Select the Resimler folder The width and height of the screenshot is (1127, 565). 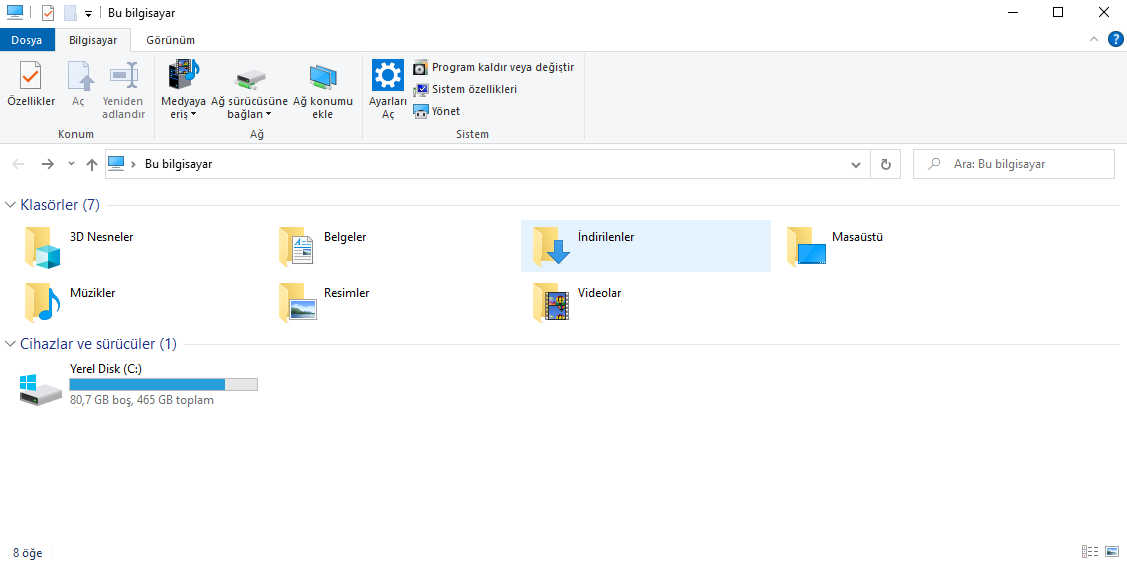click(x=394, y=303)
